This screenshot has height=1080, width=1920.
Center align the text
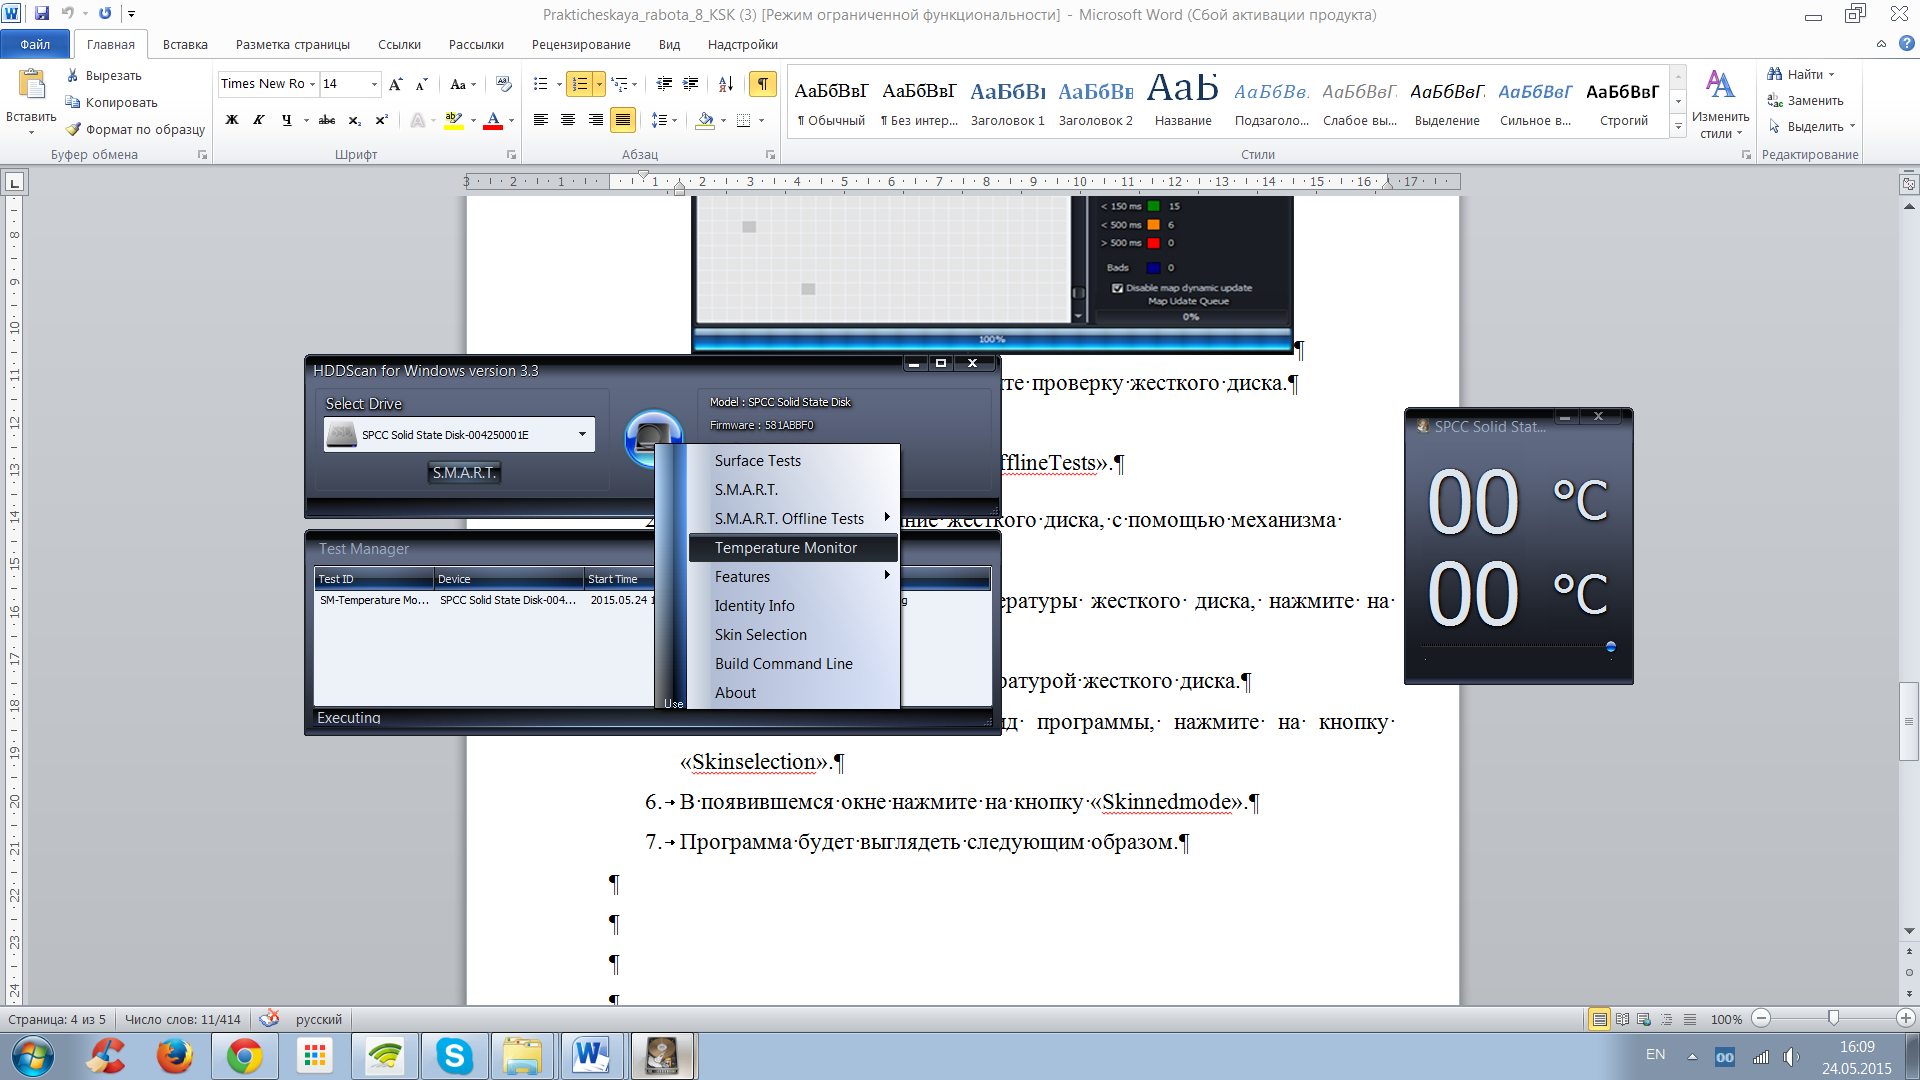(568, 120)
